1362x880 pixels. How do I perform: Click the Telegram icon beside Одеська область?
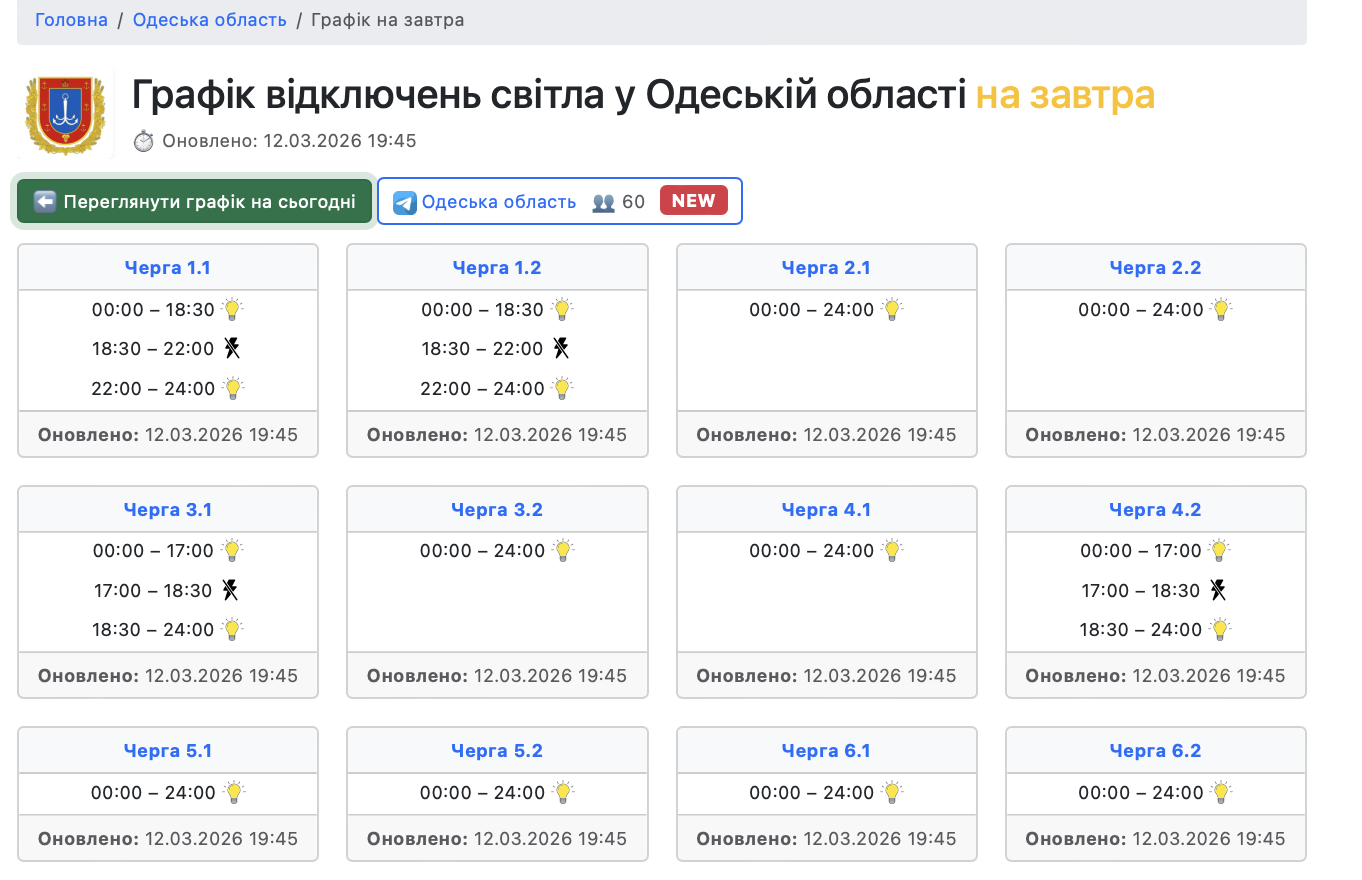(404, 203)
